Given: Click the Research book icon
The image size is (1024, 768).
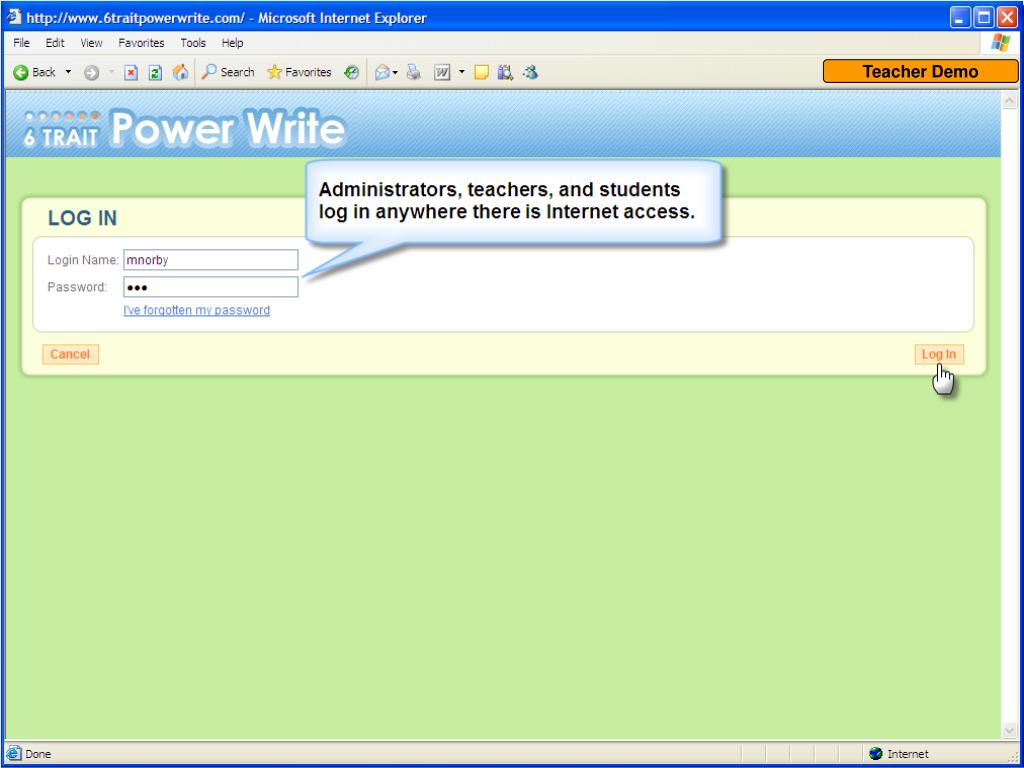Looking at the screenshot, I should point(505,72).
